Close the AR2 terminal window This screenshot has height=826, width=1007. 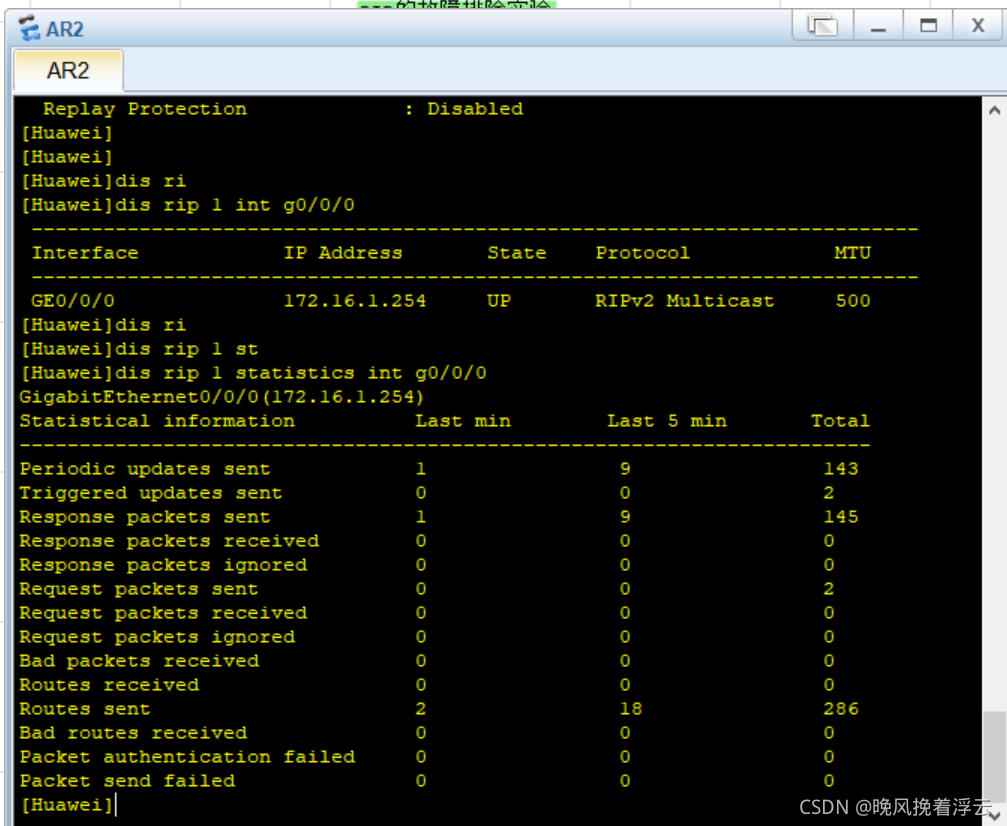tap(977, 26)
